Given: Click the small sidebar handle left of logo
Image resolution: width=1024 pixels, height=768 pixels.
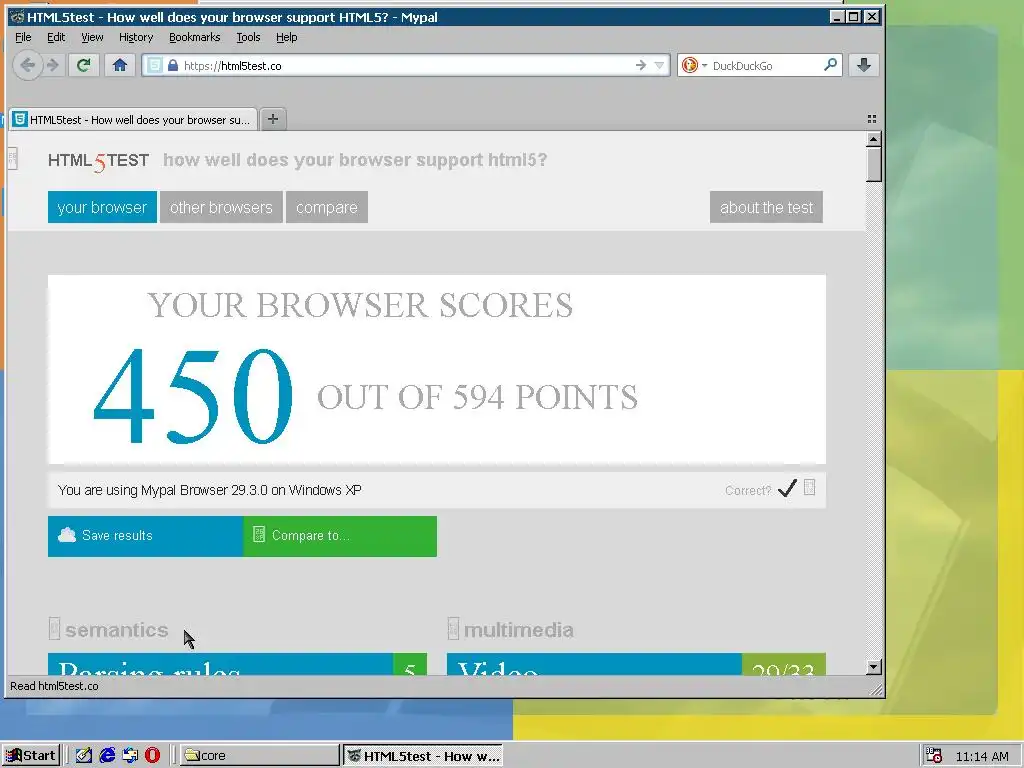Looking at the screenshot, I should (x=12, y=159).
